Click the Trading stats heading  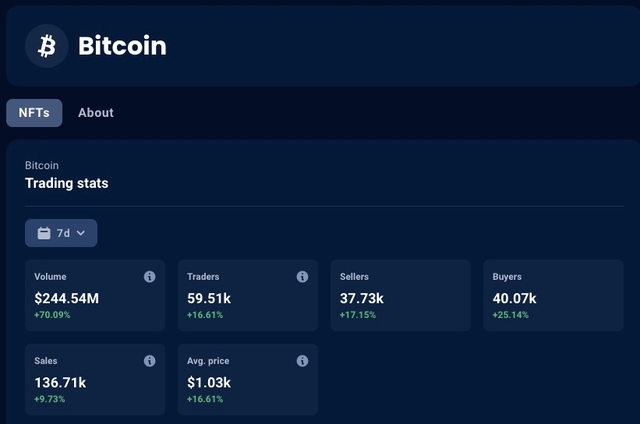tap(66, 184)
